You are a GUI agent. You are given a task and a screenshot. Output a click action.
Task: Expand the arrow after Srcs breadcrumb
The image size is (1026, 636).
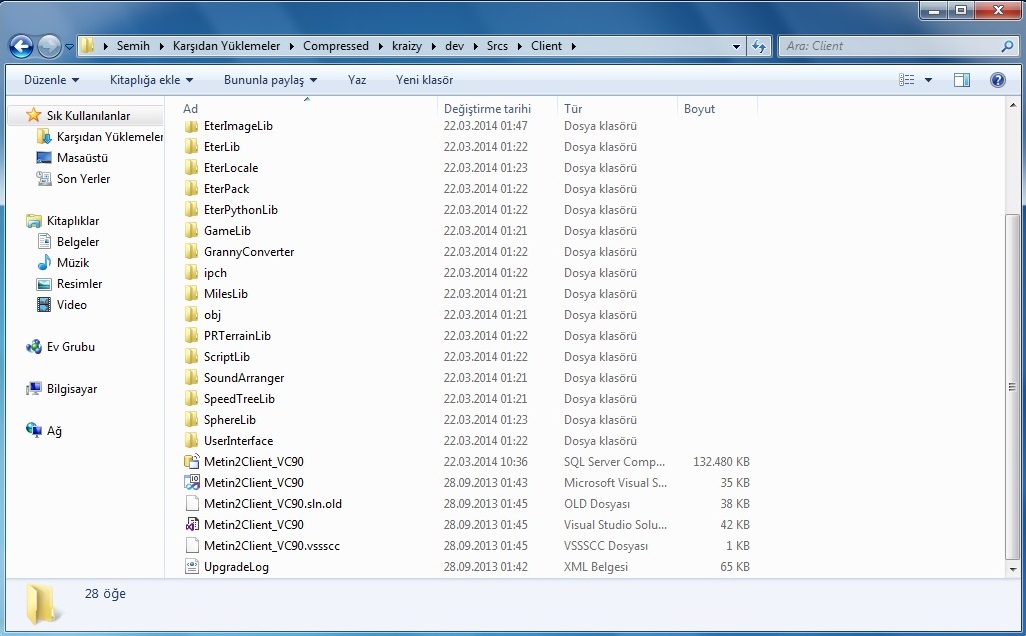[520, 46]
